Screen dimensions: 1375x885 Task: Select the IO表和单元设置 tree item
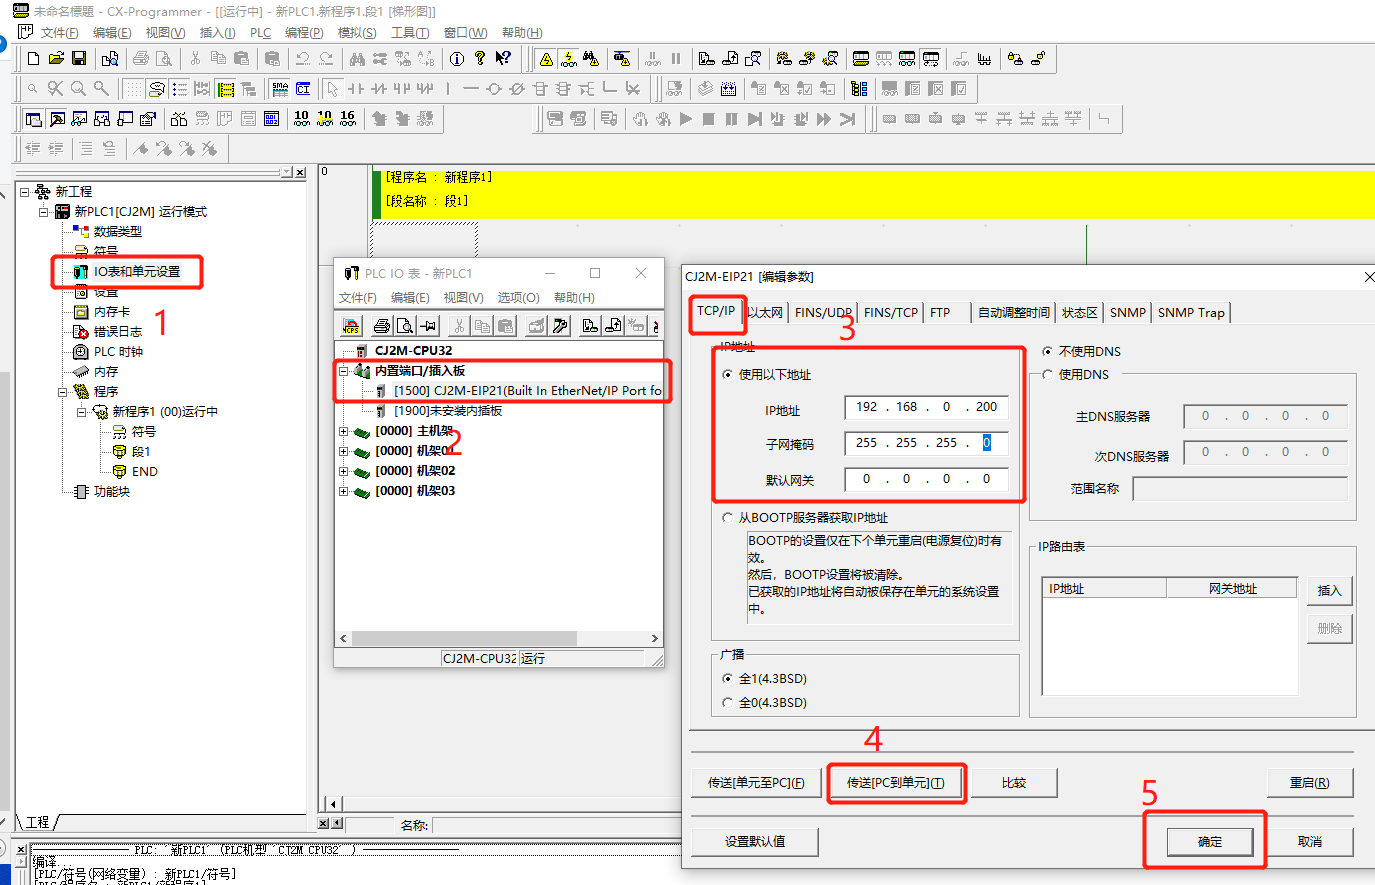point(137,271)
